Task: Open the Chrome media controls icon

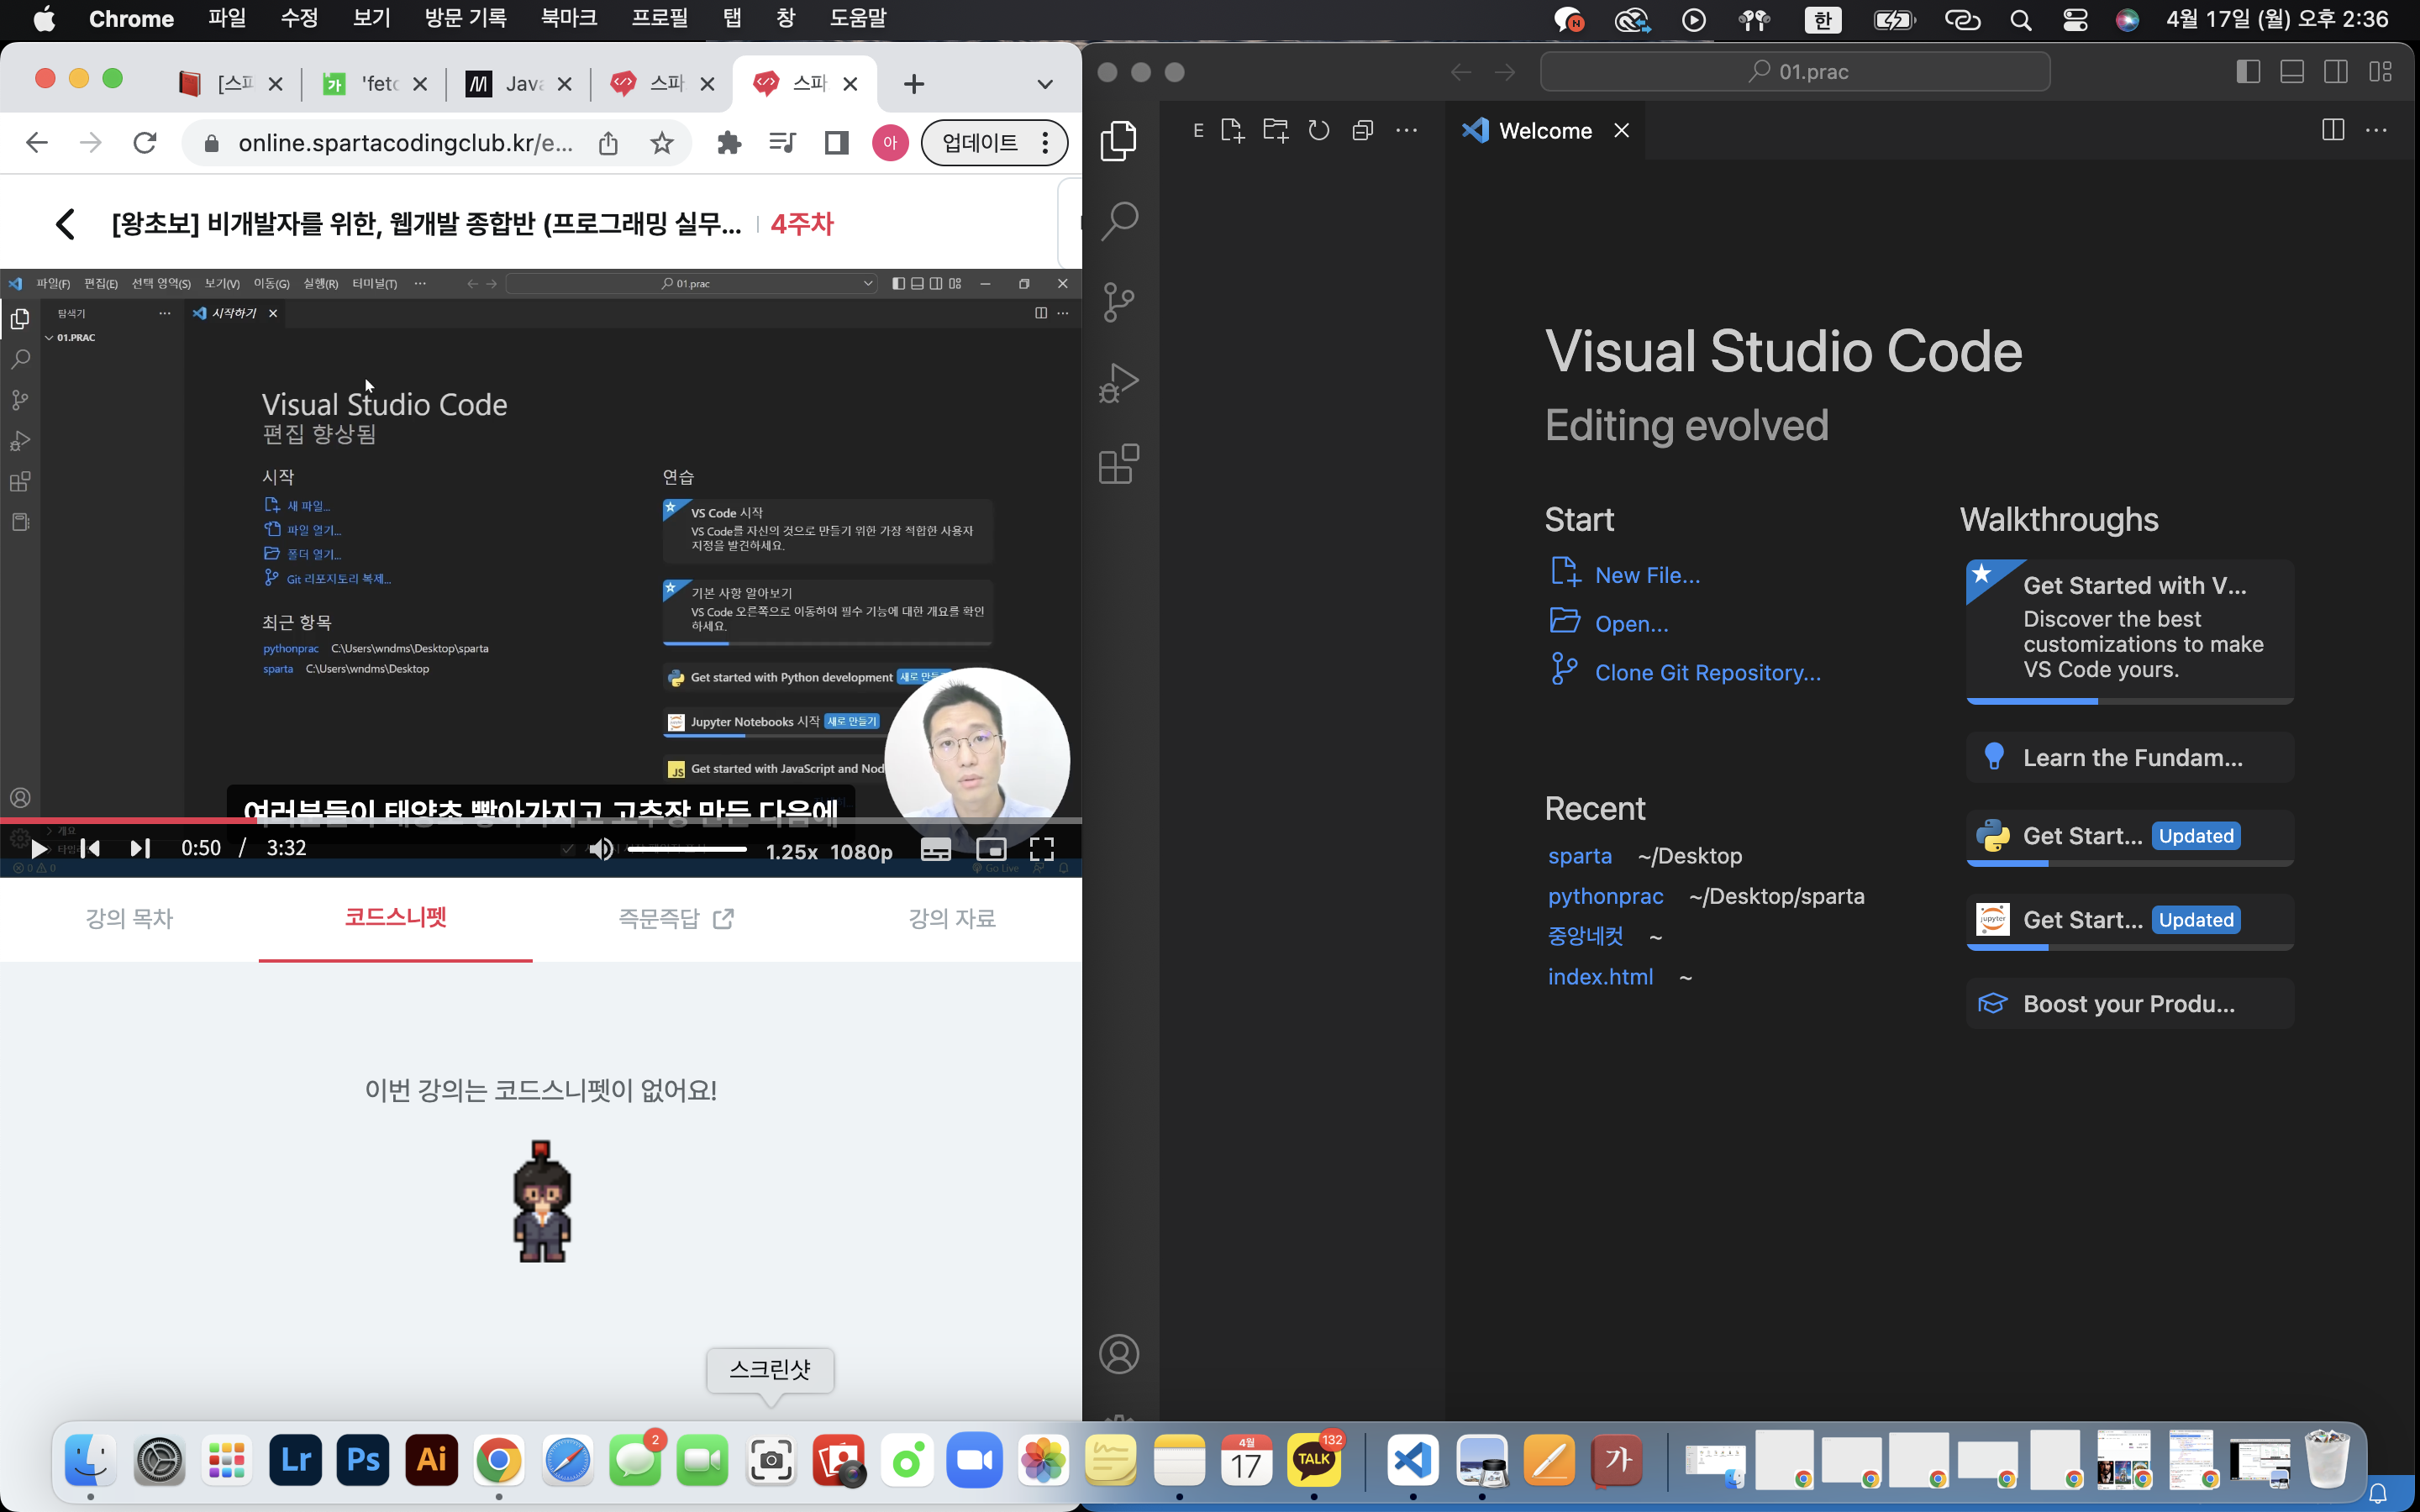Action: [783, 143]
